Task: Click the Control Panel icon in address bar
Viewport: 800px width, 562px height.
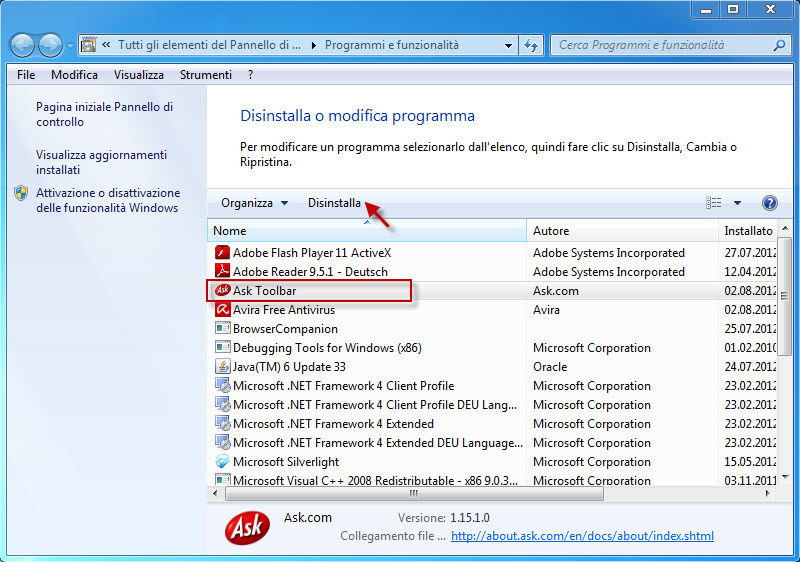Action: tap(89, 45)
